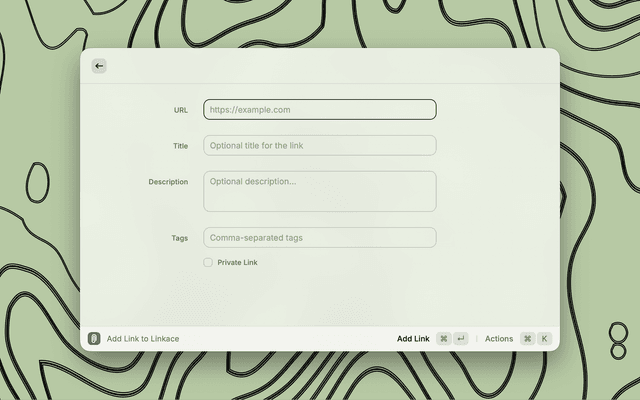Screen dimensions: 640x400
Task: Click the Linkace paperclip icon
Action: [x=94, y=339]
